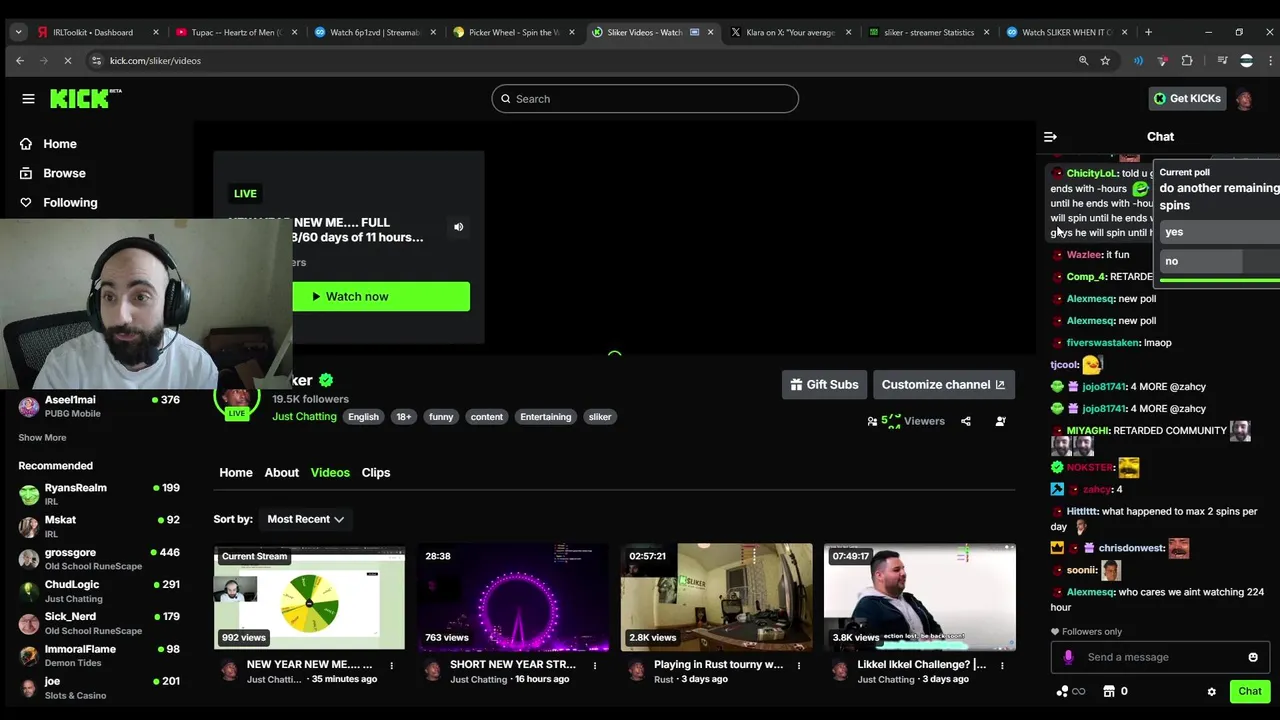1280x720 pixels.
Task: Open Mskat recommended channel
Action: pos(99,526)
